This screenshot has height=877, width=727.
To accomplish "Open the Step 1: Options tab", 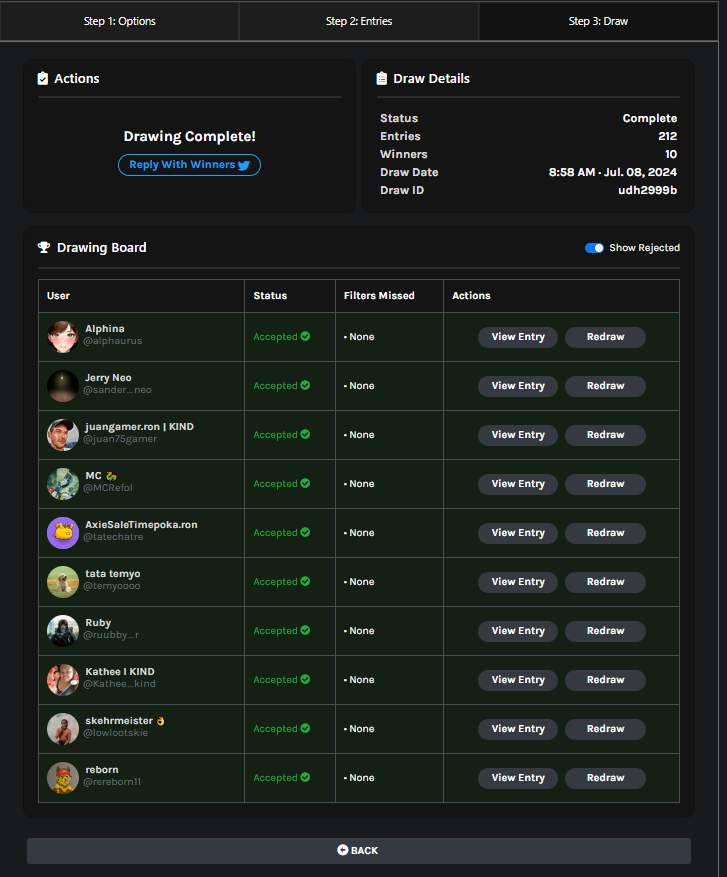I will pos(120,21).
